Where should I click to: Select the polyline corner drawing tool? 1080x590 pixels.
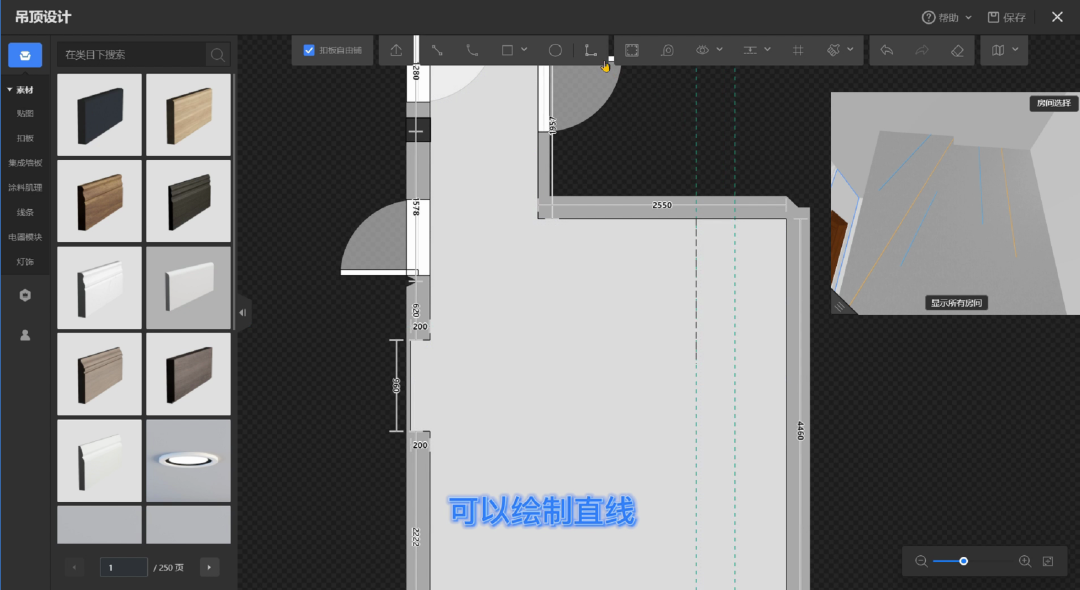(x=591, y=50)
